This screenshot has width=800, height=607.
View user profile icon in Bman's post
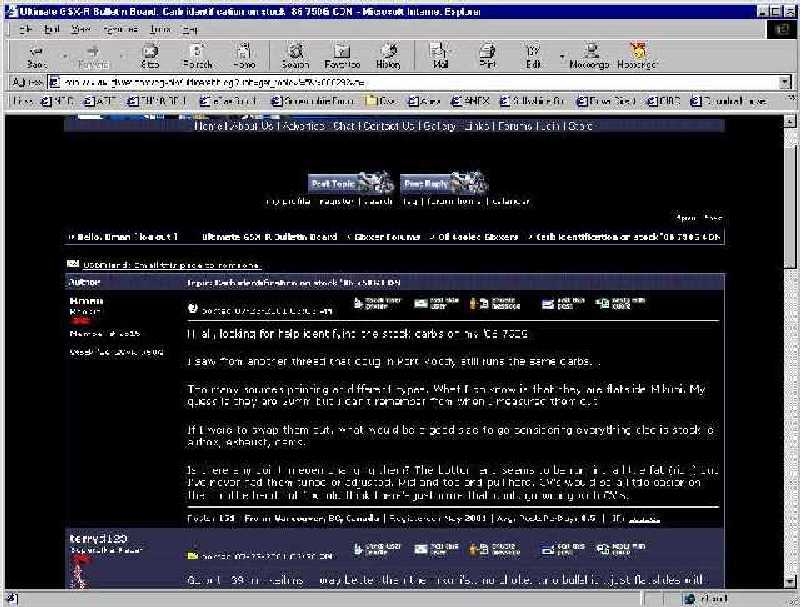pos(378,304)
